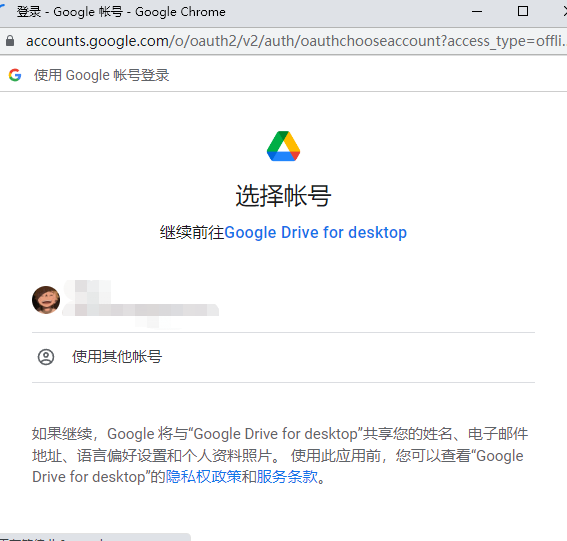Click the 使用 Google 帐号登录 header text

[x=102, y=75]
